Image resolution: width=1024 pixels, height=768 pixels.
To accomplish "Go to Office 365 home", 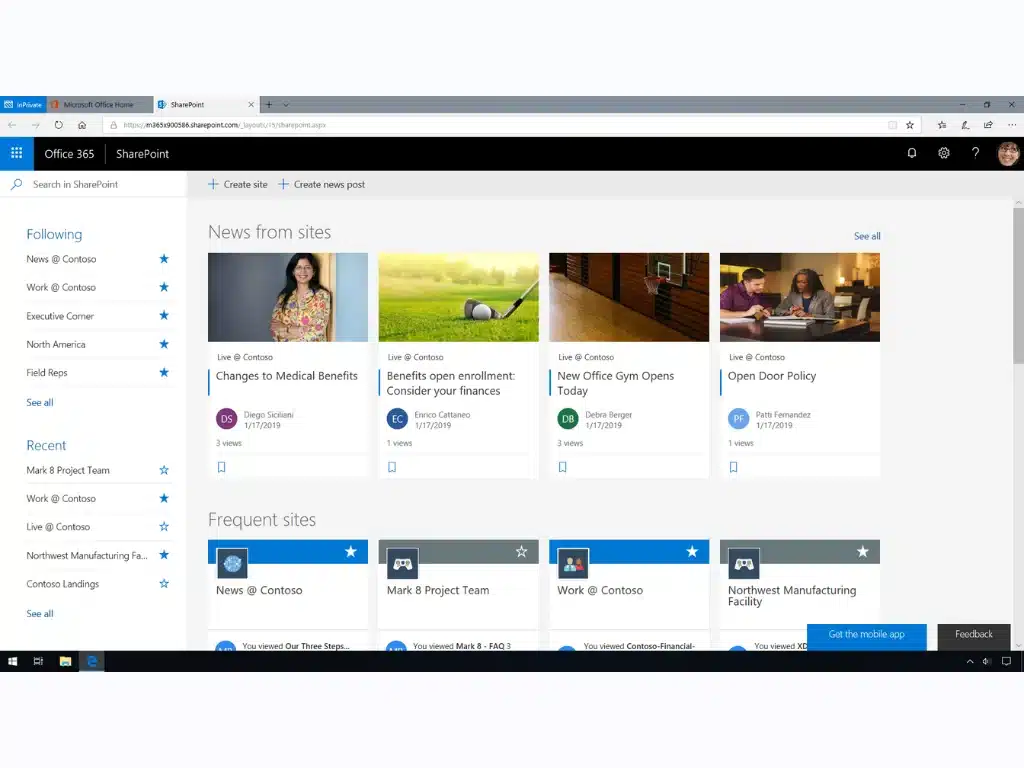I will pyautogui.click(x=69, y=153).
